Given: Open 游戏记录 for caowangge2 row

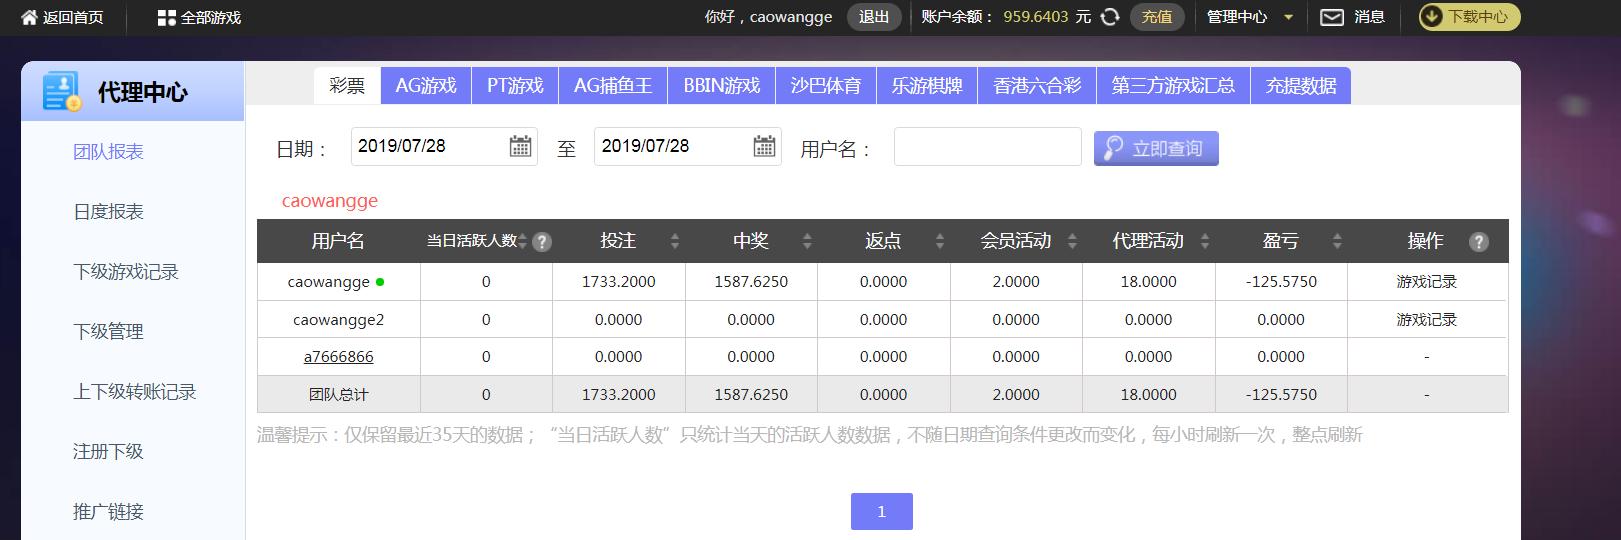Looking at the screenshot, I should pos(1427,320).
